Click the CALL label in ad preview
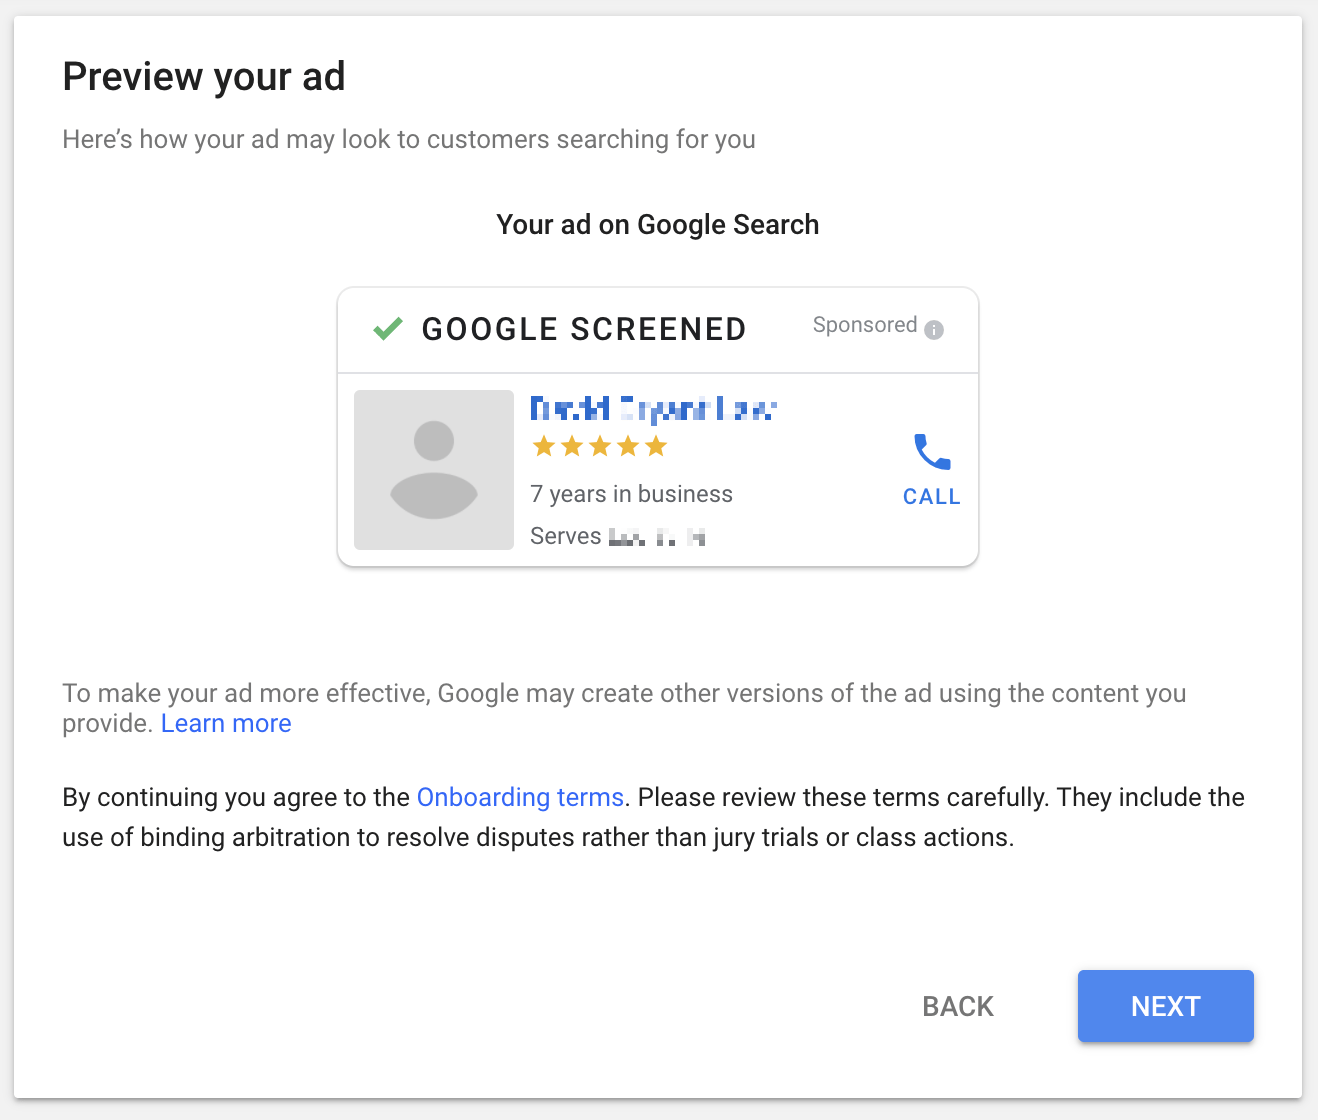This screenshot has height=1120, width=1318. (932, 496)
